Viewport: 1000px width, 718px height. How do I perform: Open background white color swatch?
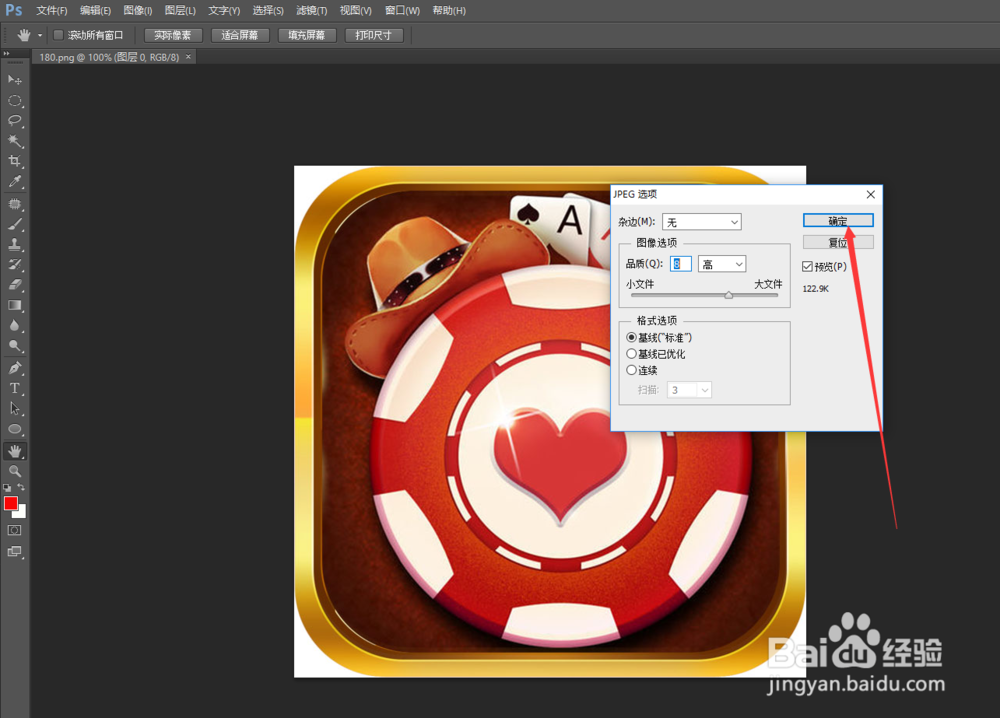[22, 513]
